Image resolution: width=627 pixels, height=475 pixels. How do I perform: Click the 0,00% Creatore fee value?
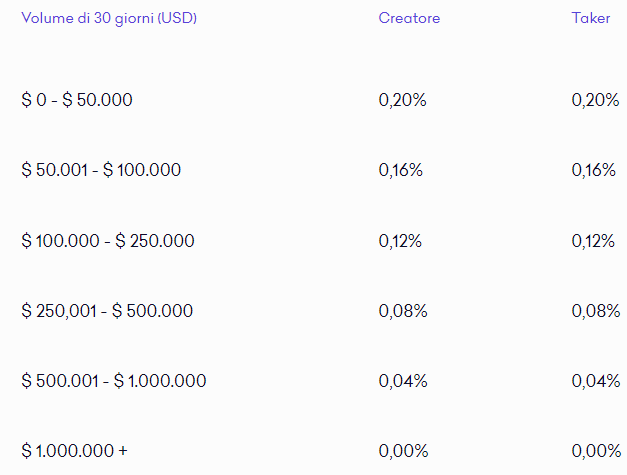click(x=403, y=451)
